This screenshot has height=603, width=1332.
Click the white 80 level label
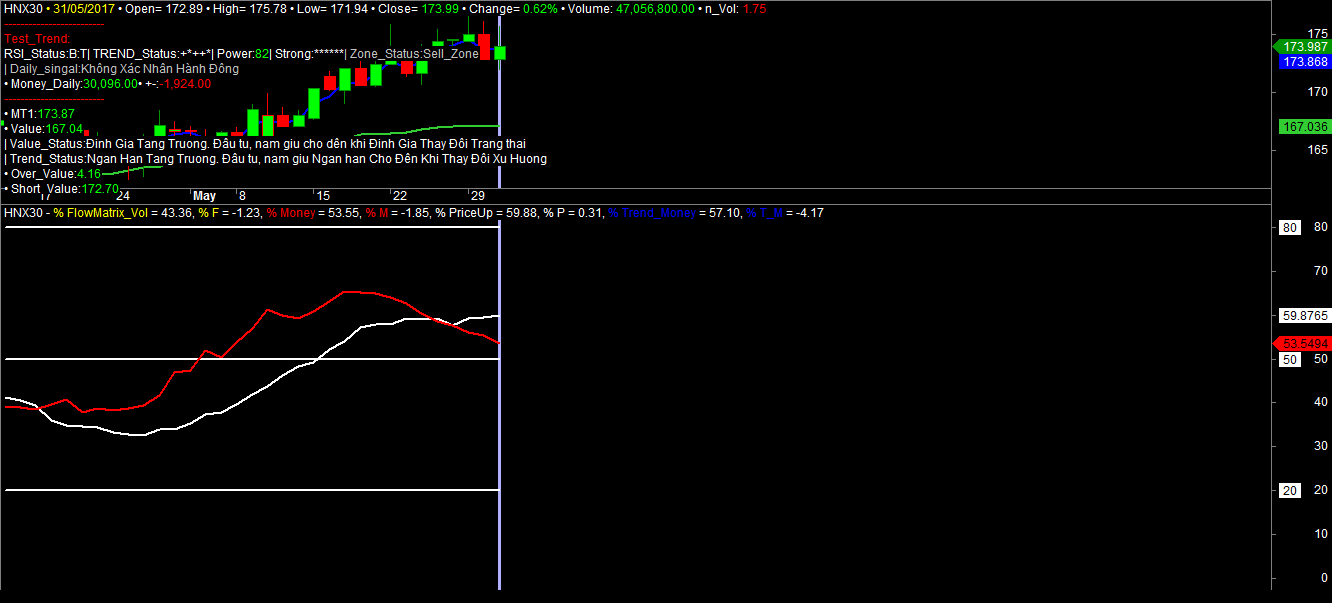tap(1290, 228)
